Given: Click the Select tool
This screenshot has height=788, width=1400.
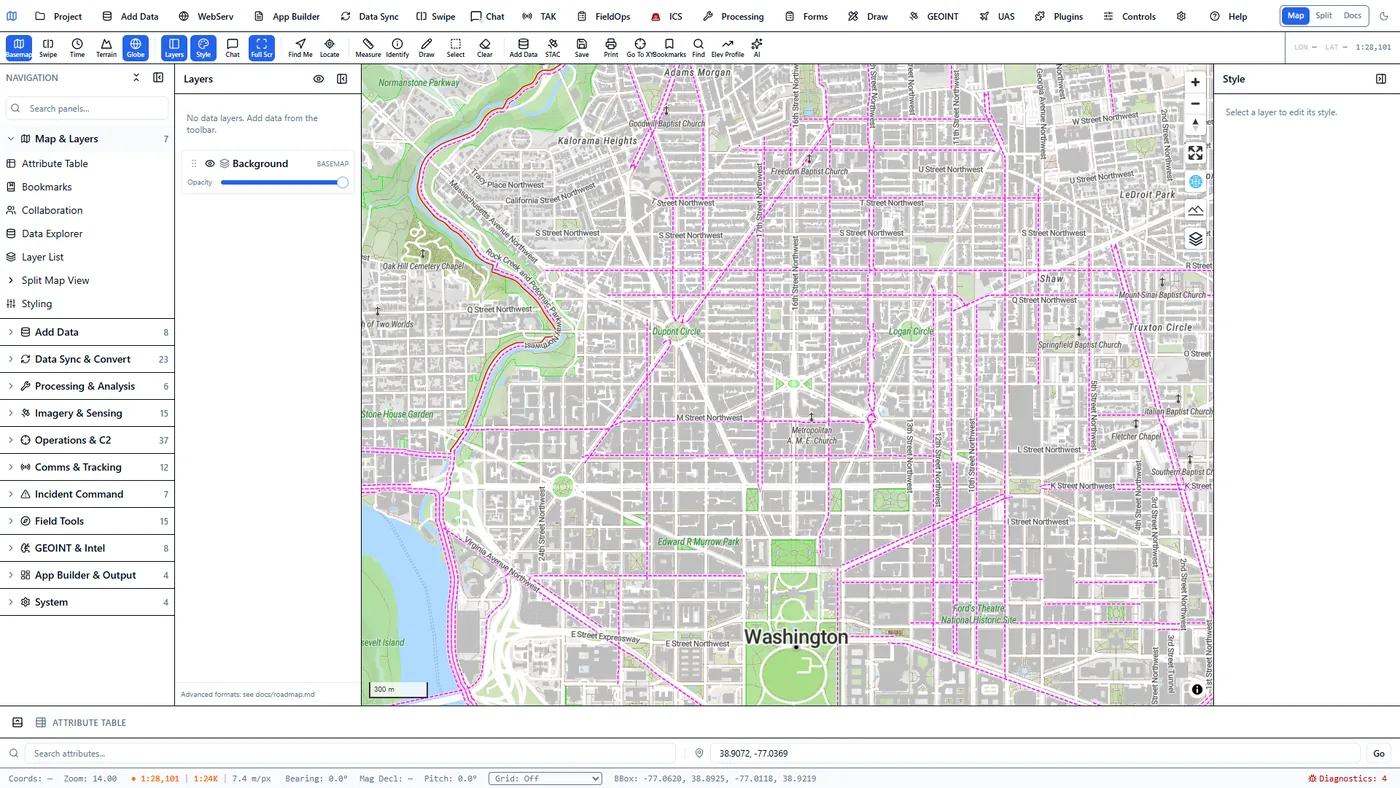Looking at the screenshot, I should click(455, 48).
